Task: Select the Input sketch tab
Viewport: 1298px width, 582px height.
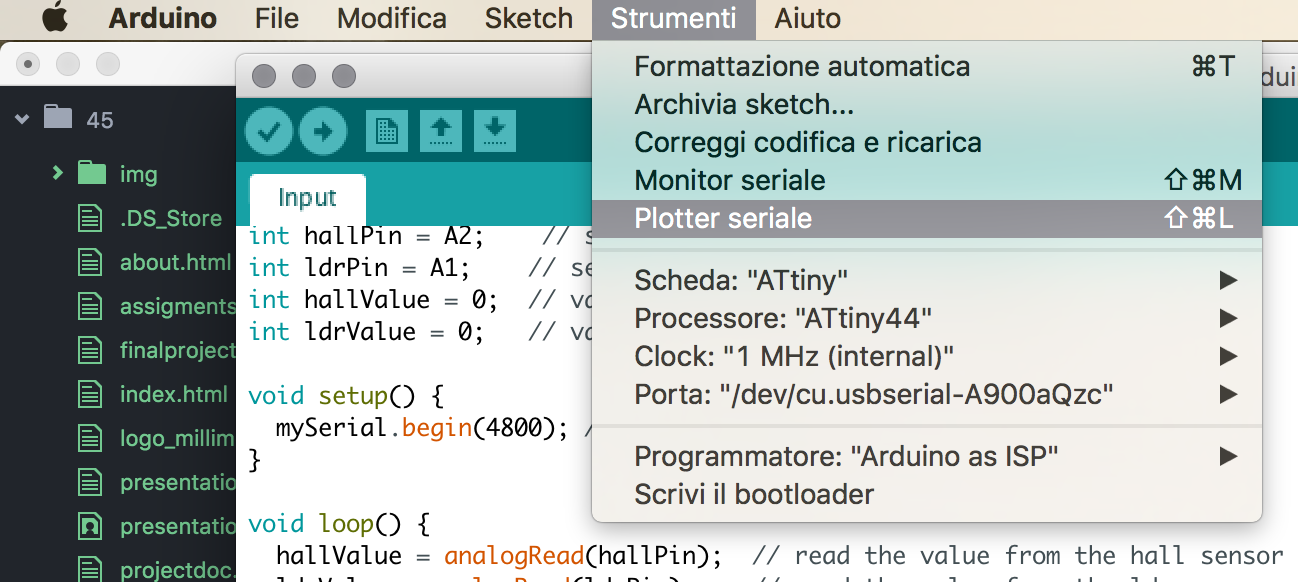Action: [307, 197]
